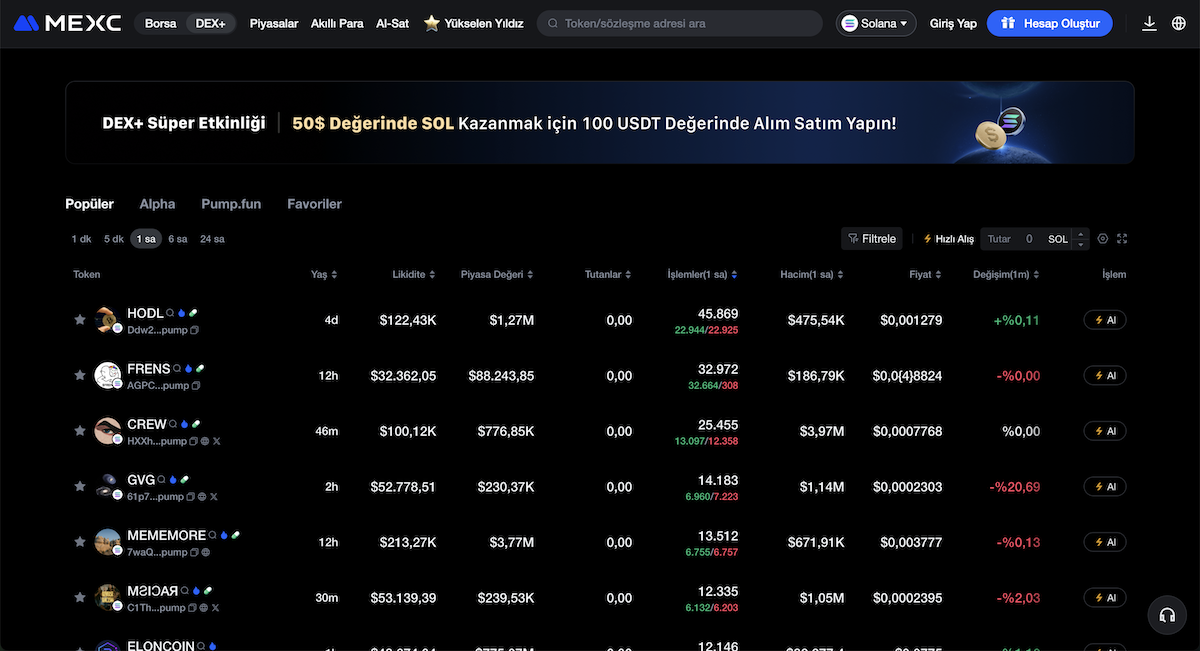Open the CREW token website globe icon

coord(203,441)
